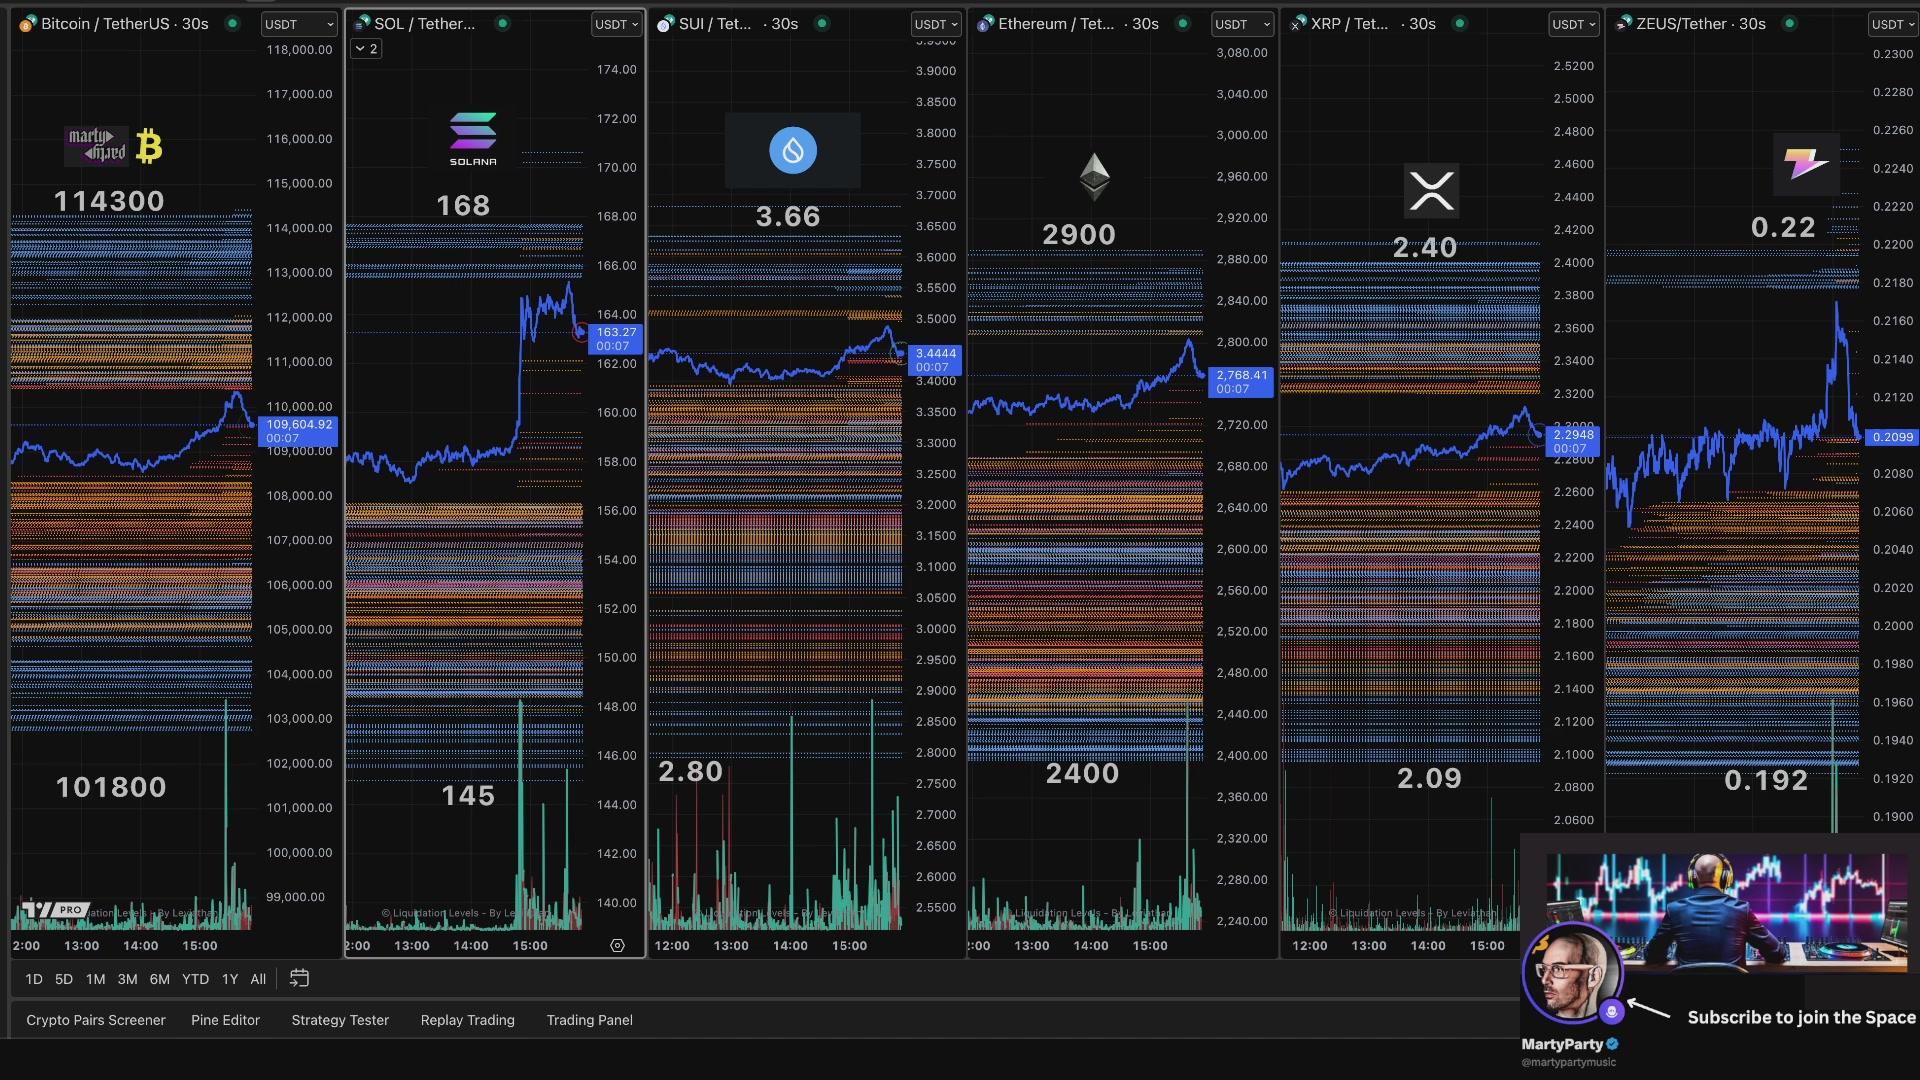
Task: Switch to the Strategy Tester tab
Action: (x=340, y=1020)
